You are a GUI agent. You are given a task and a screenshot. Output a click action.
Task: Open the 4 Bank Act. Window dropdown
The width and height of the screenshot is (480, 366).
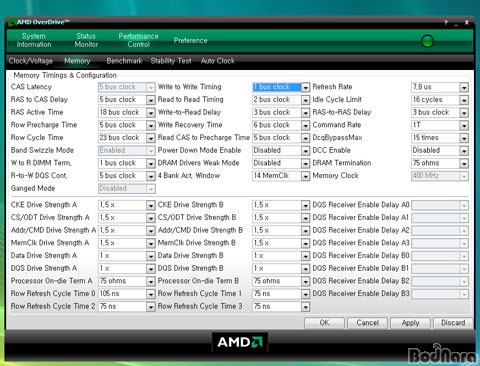(305, 176)
